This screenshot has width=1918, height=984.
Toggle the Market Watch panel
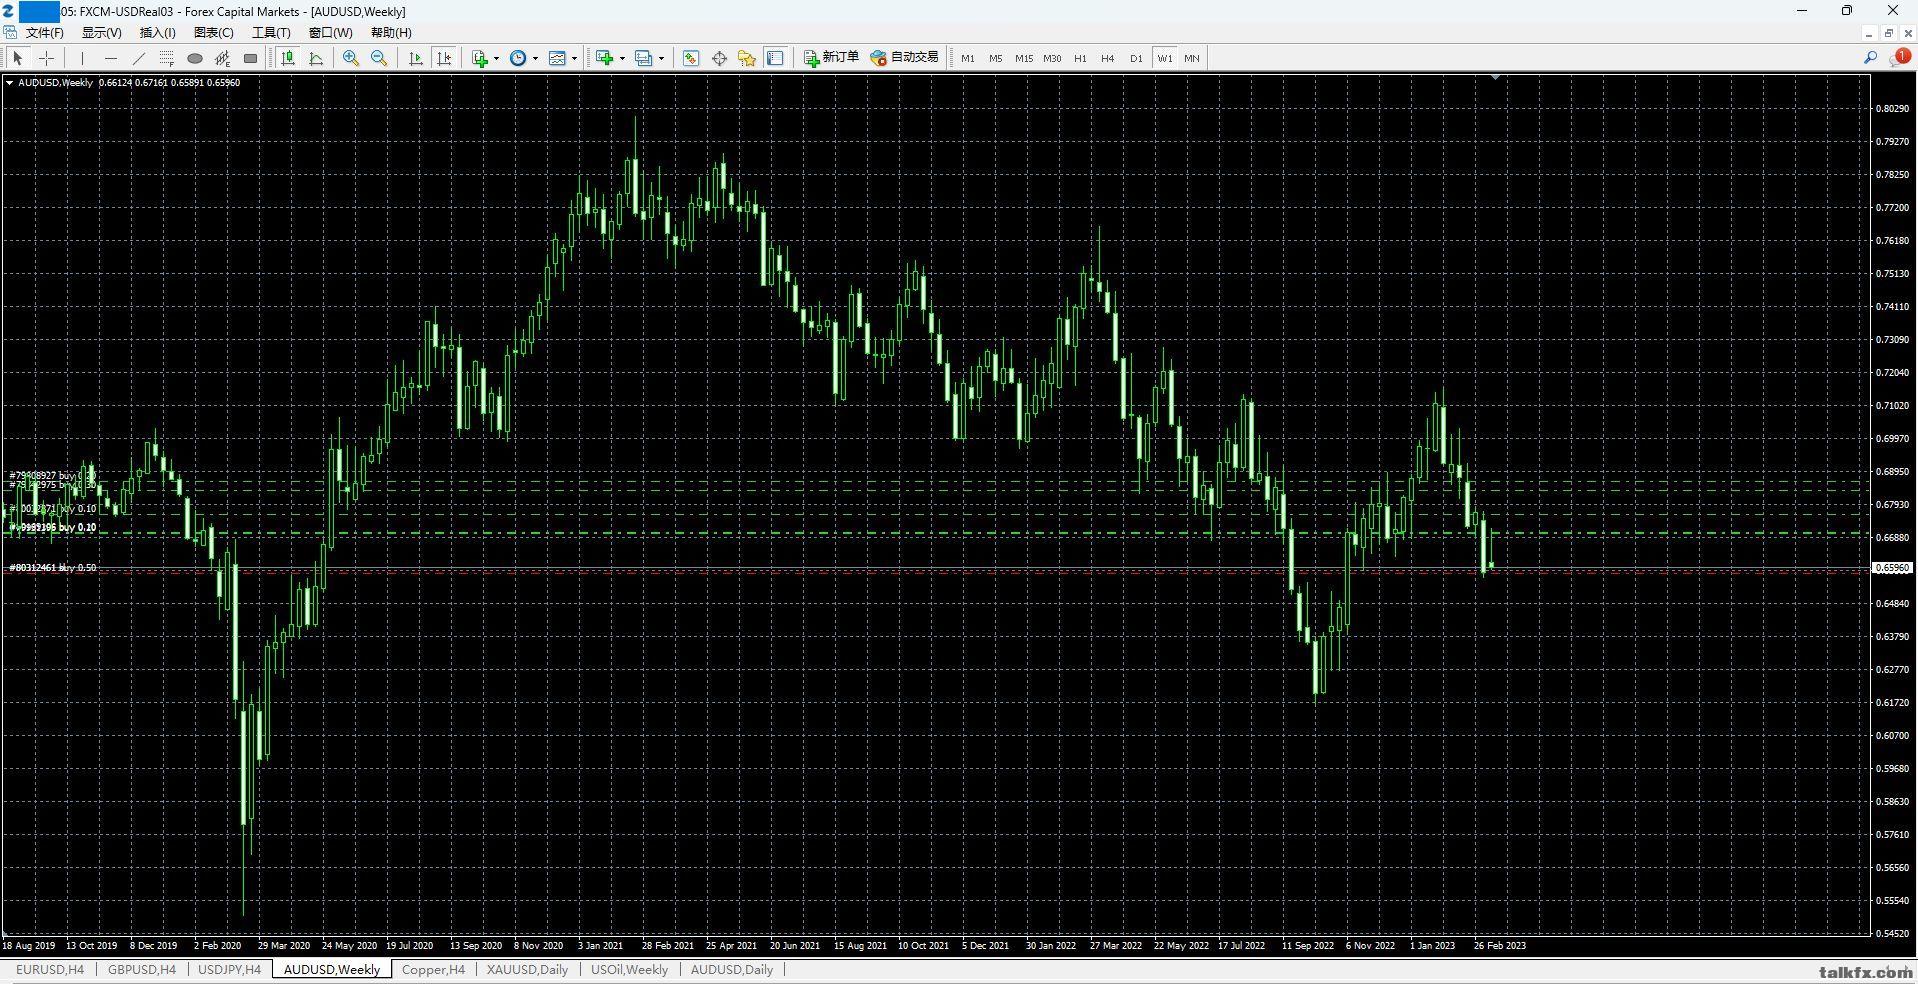691,58
